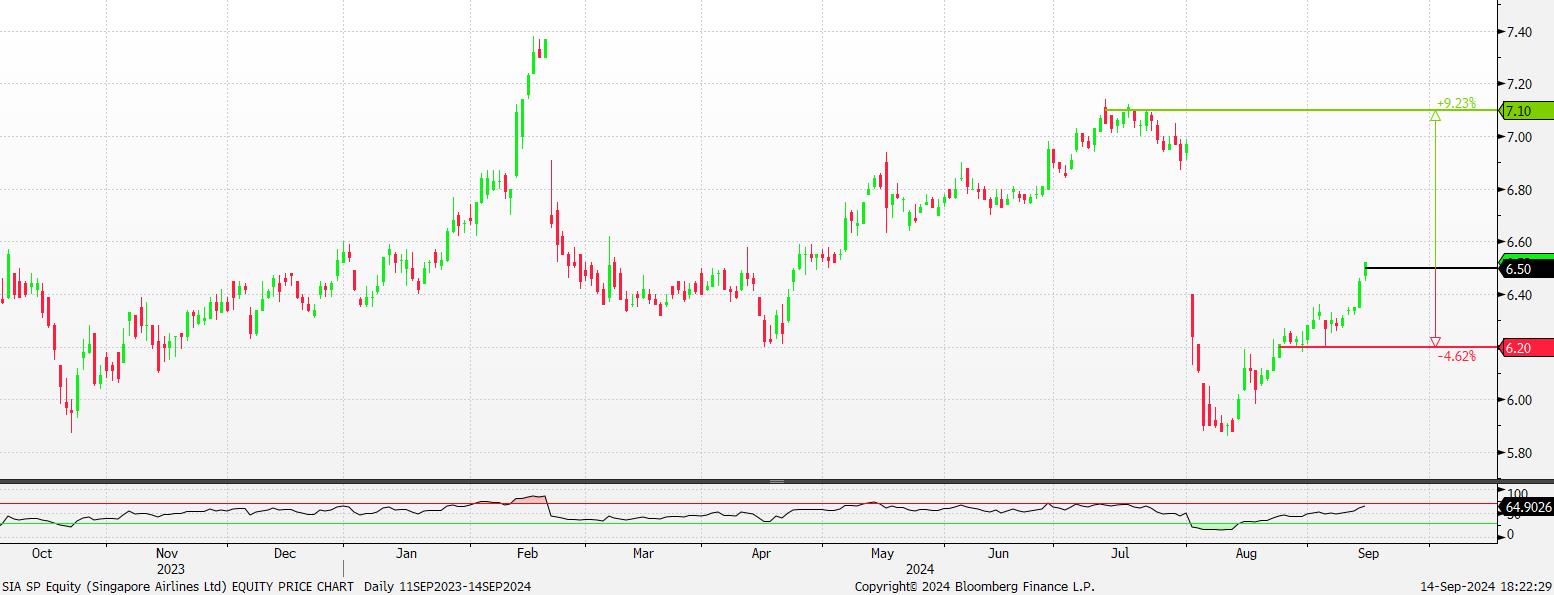
Task: Select the green 7.10 resistance line
Action: 1300,110
